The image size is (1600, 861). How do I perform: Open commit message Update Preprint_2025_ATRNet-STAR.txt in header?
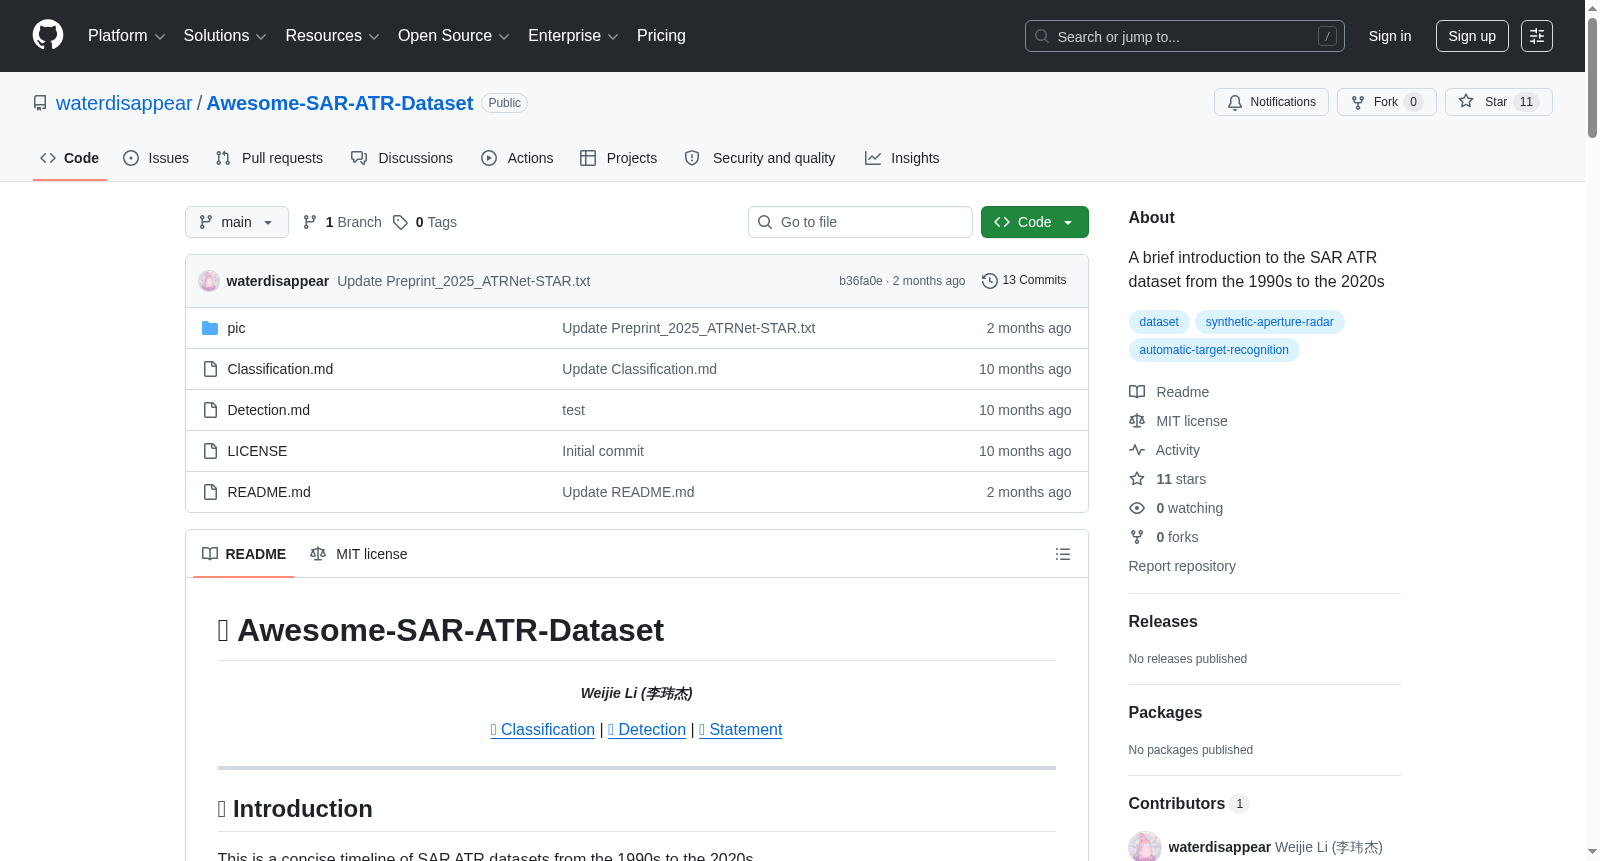point(463,281)
